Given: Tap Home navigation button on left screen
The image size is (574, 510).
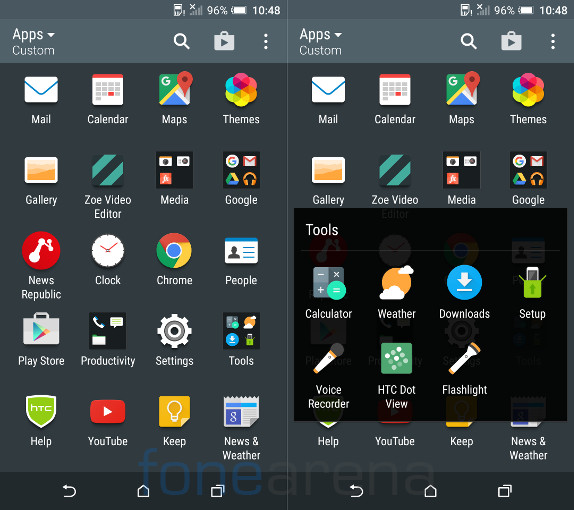Looking at the screenshot, I should click(x=143, y=491).
